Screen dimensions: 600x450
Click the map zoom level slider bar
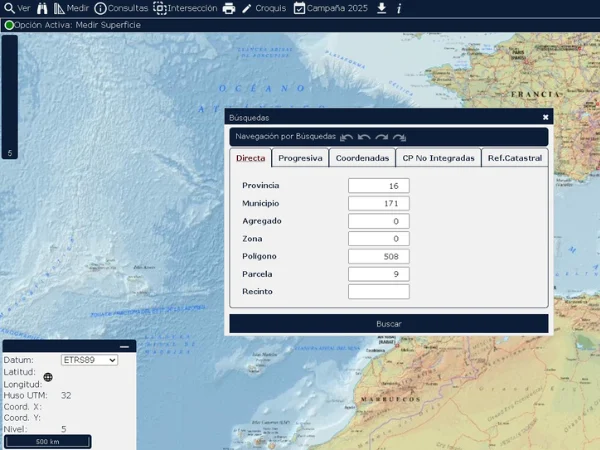pyautogui.click(x=9, y=95)
